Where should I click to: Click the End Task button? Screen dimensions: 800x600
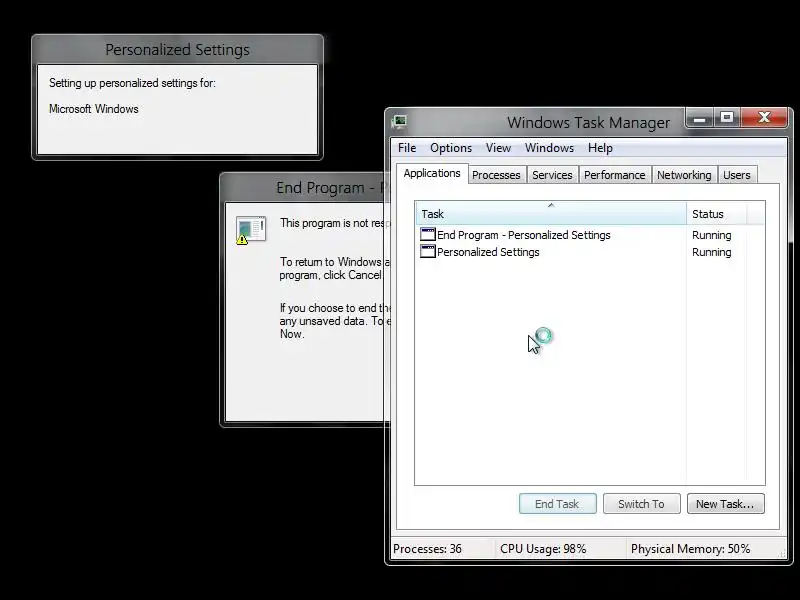557,504
